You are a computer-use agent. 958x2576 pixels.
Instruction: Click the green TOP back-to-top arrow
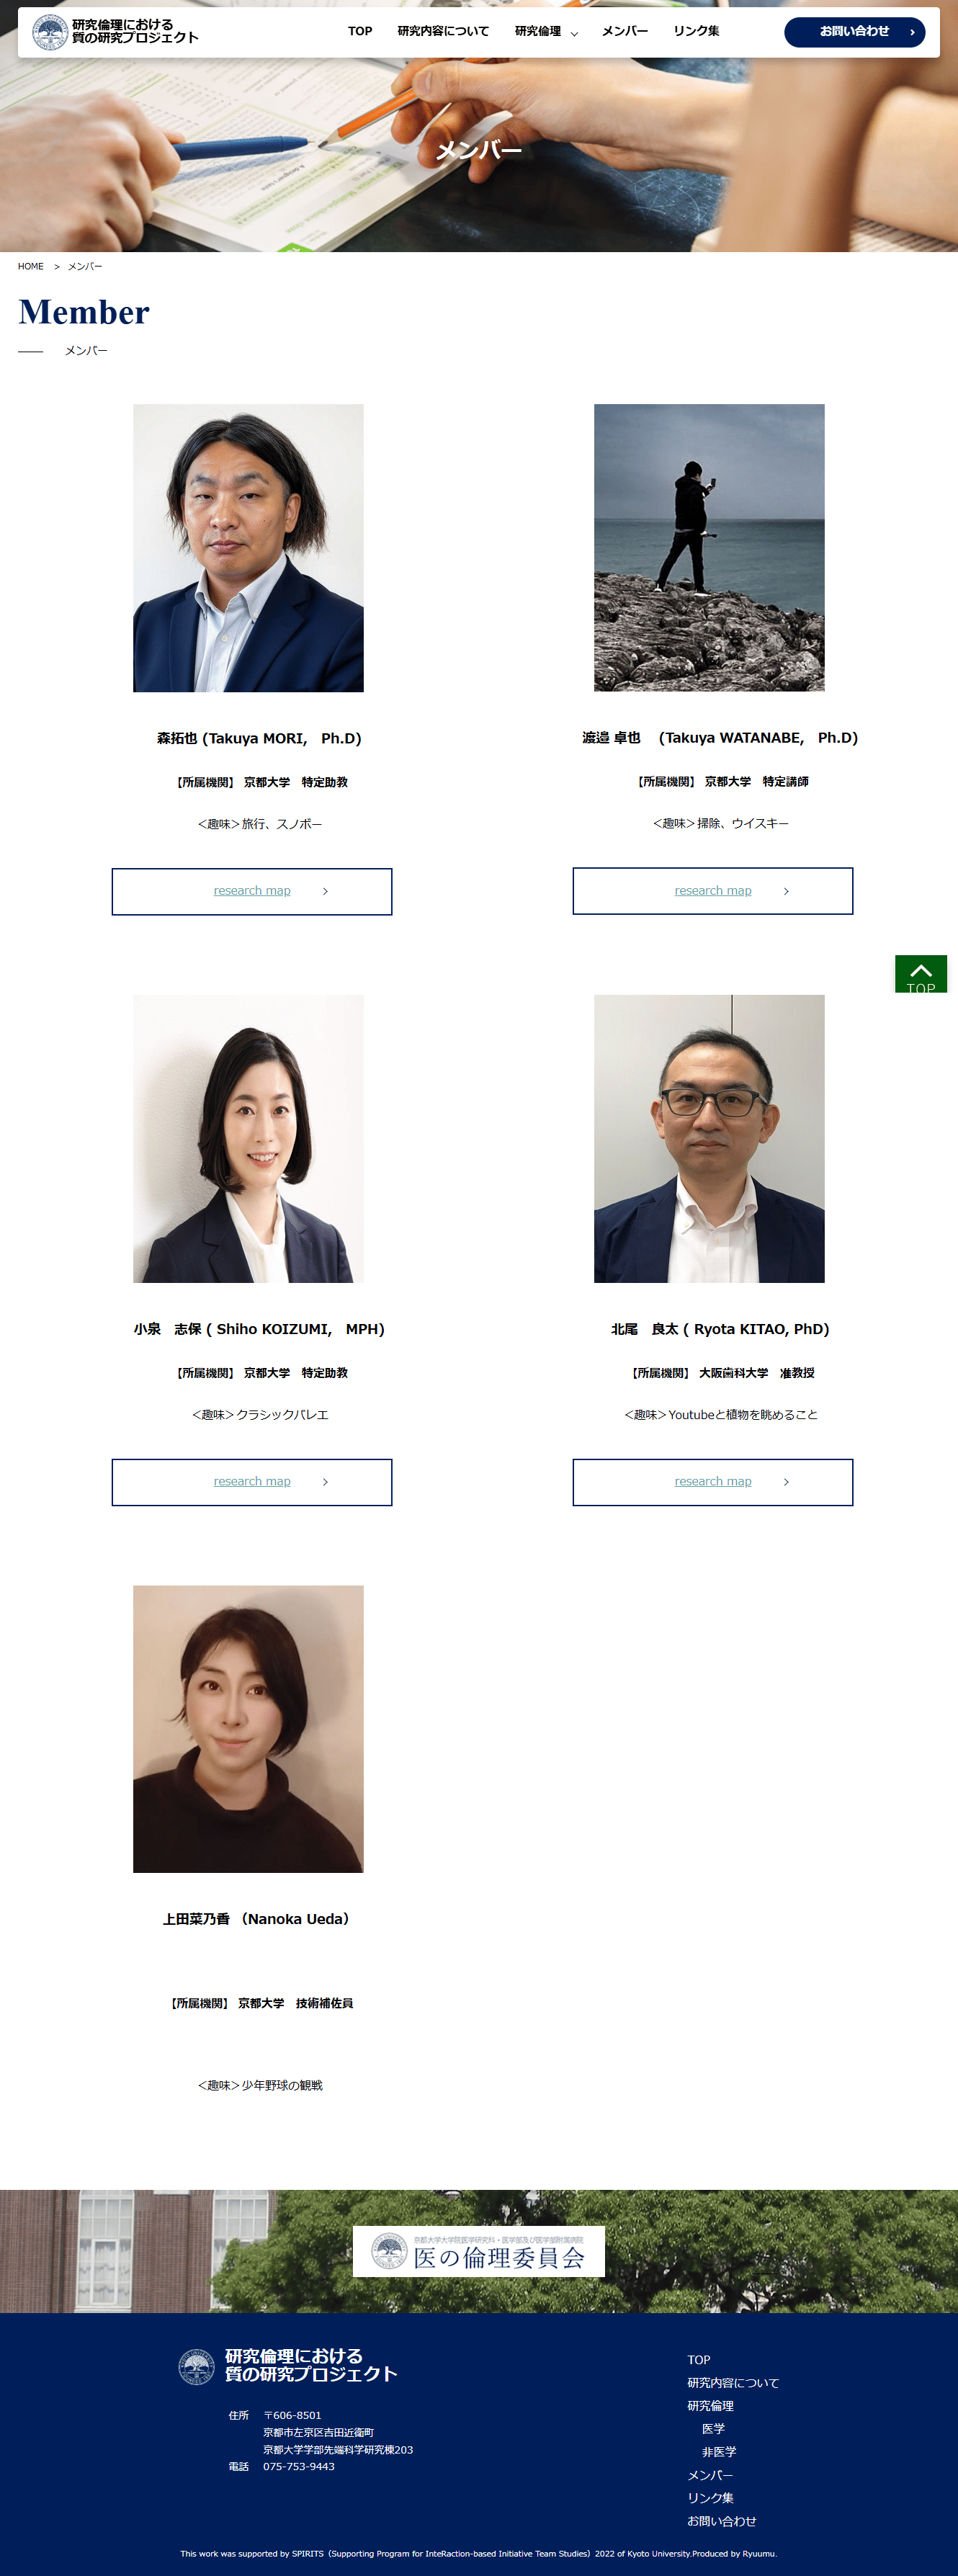coord(920,973)
